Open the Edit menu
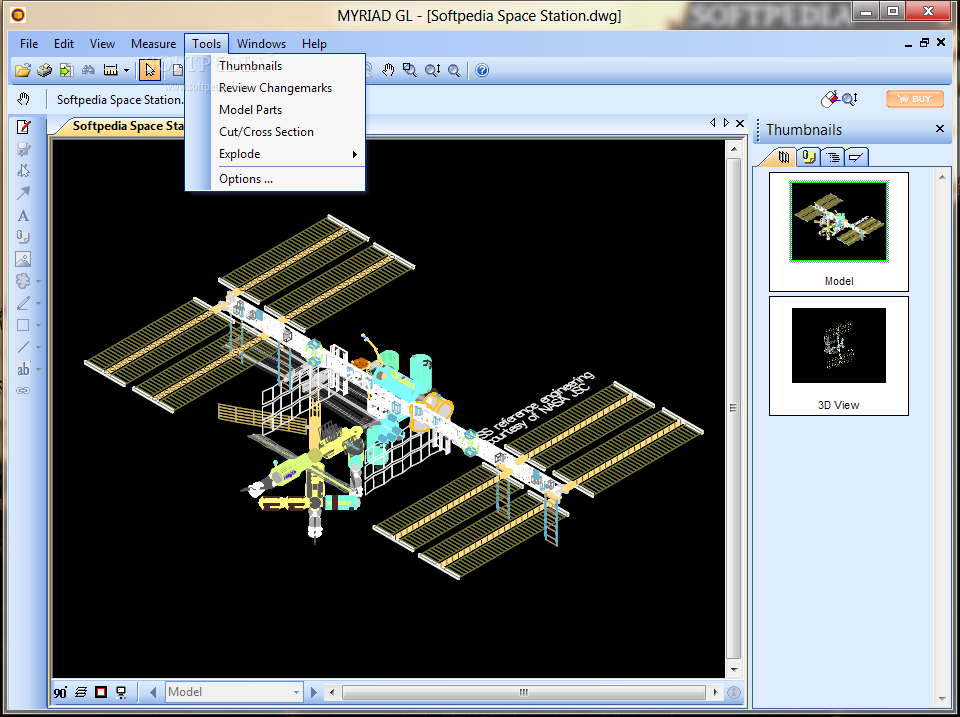 pos(64,44)
